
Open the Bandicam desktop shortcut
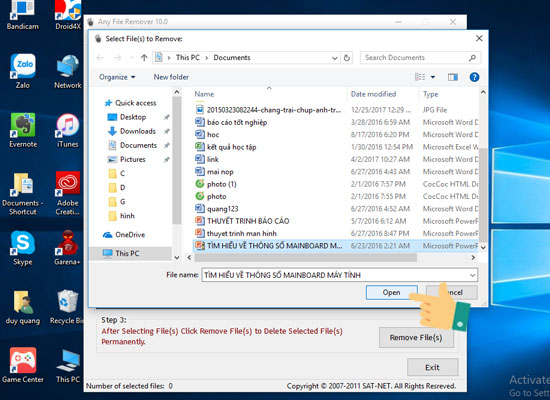point(22,15)
